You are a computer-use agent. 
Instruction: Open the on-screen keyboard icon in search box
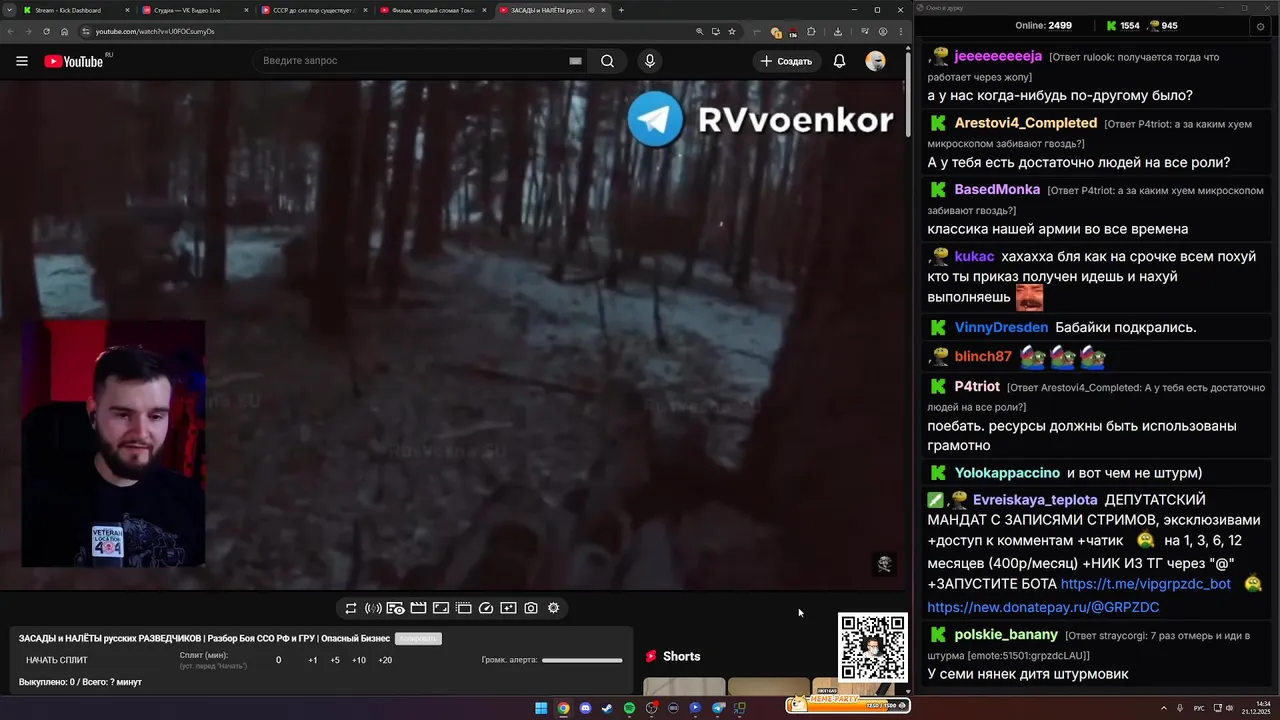point(575,61)
